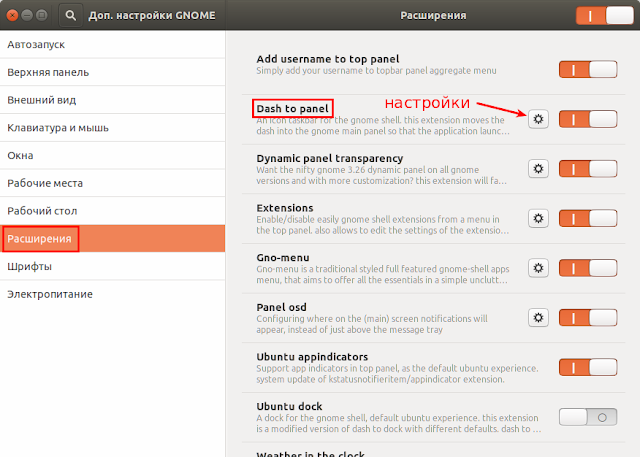Switch off the Extensions extension
This screenshot has height=457, width=640.
588,218
